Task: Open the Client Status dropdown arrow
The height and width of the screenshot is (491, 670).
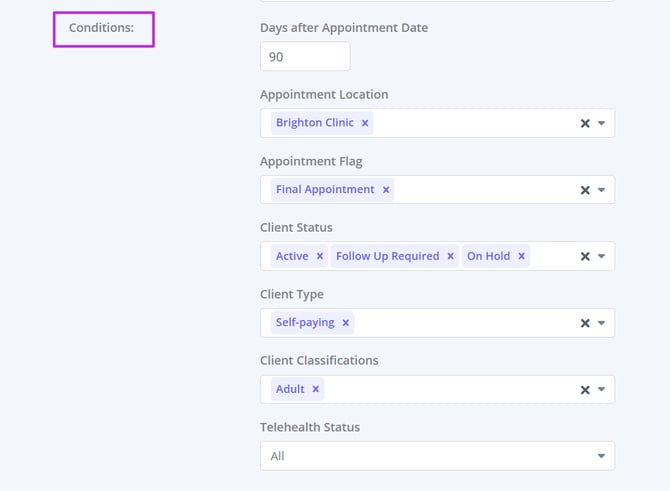Action: click(602, 257)
